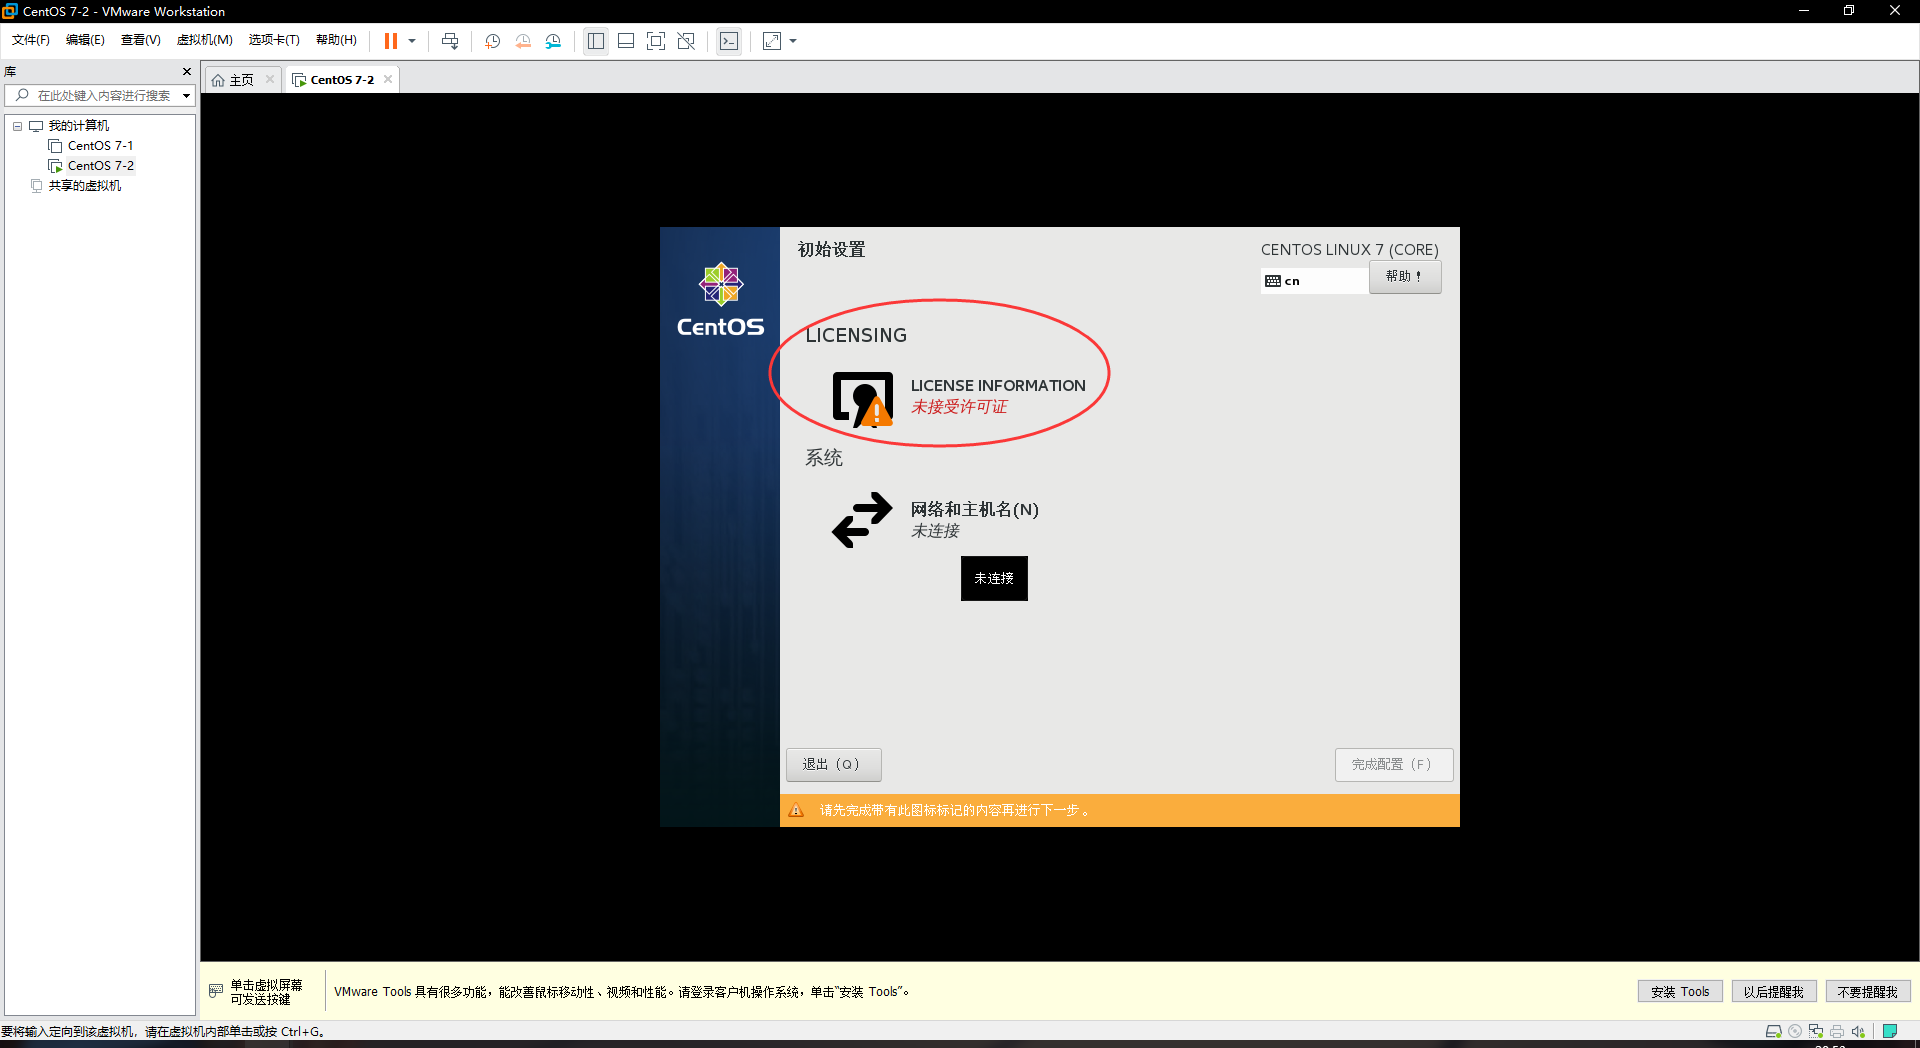This screenshot has height=1048, width=1920.
Task: Click the magnifier icon in library search
Action: (x=22, y=95)
